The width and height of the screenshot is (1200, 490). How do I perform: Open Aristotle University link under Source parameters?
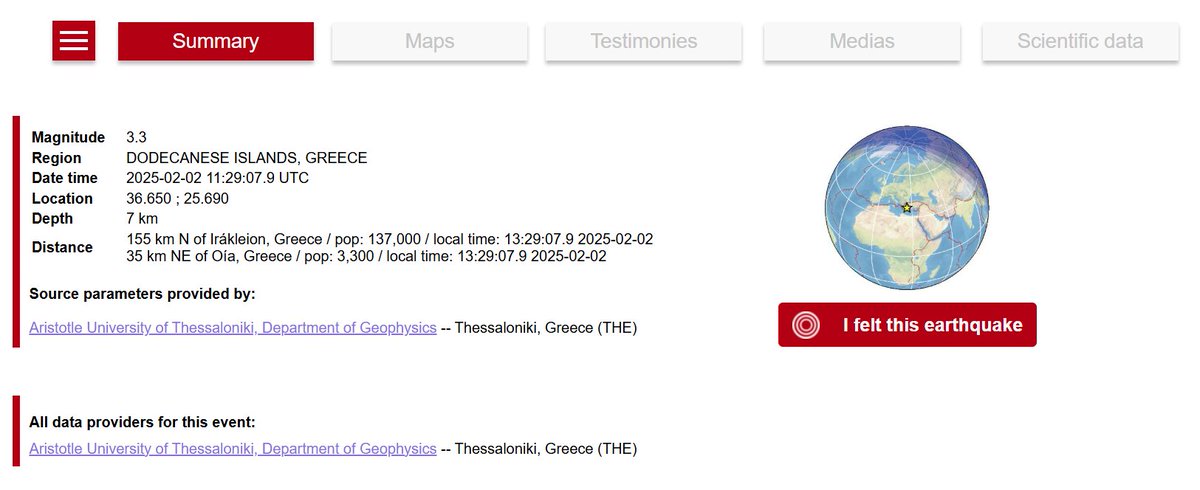(233, 328)
